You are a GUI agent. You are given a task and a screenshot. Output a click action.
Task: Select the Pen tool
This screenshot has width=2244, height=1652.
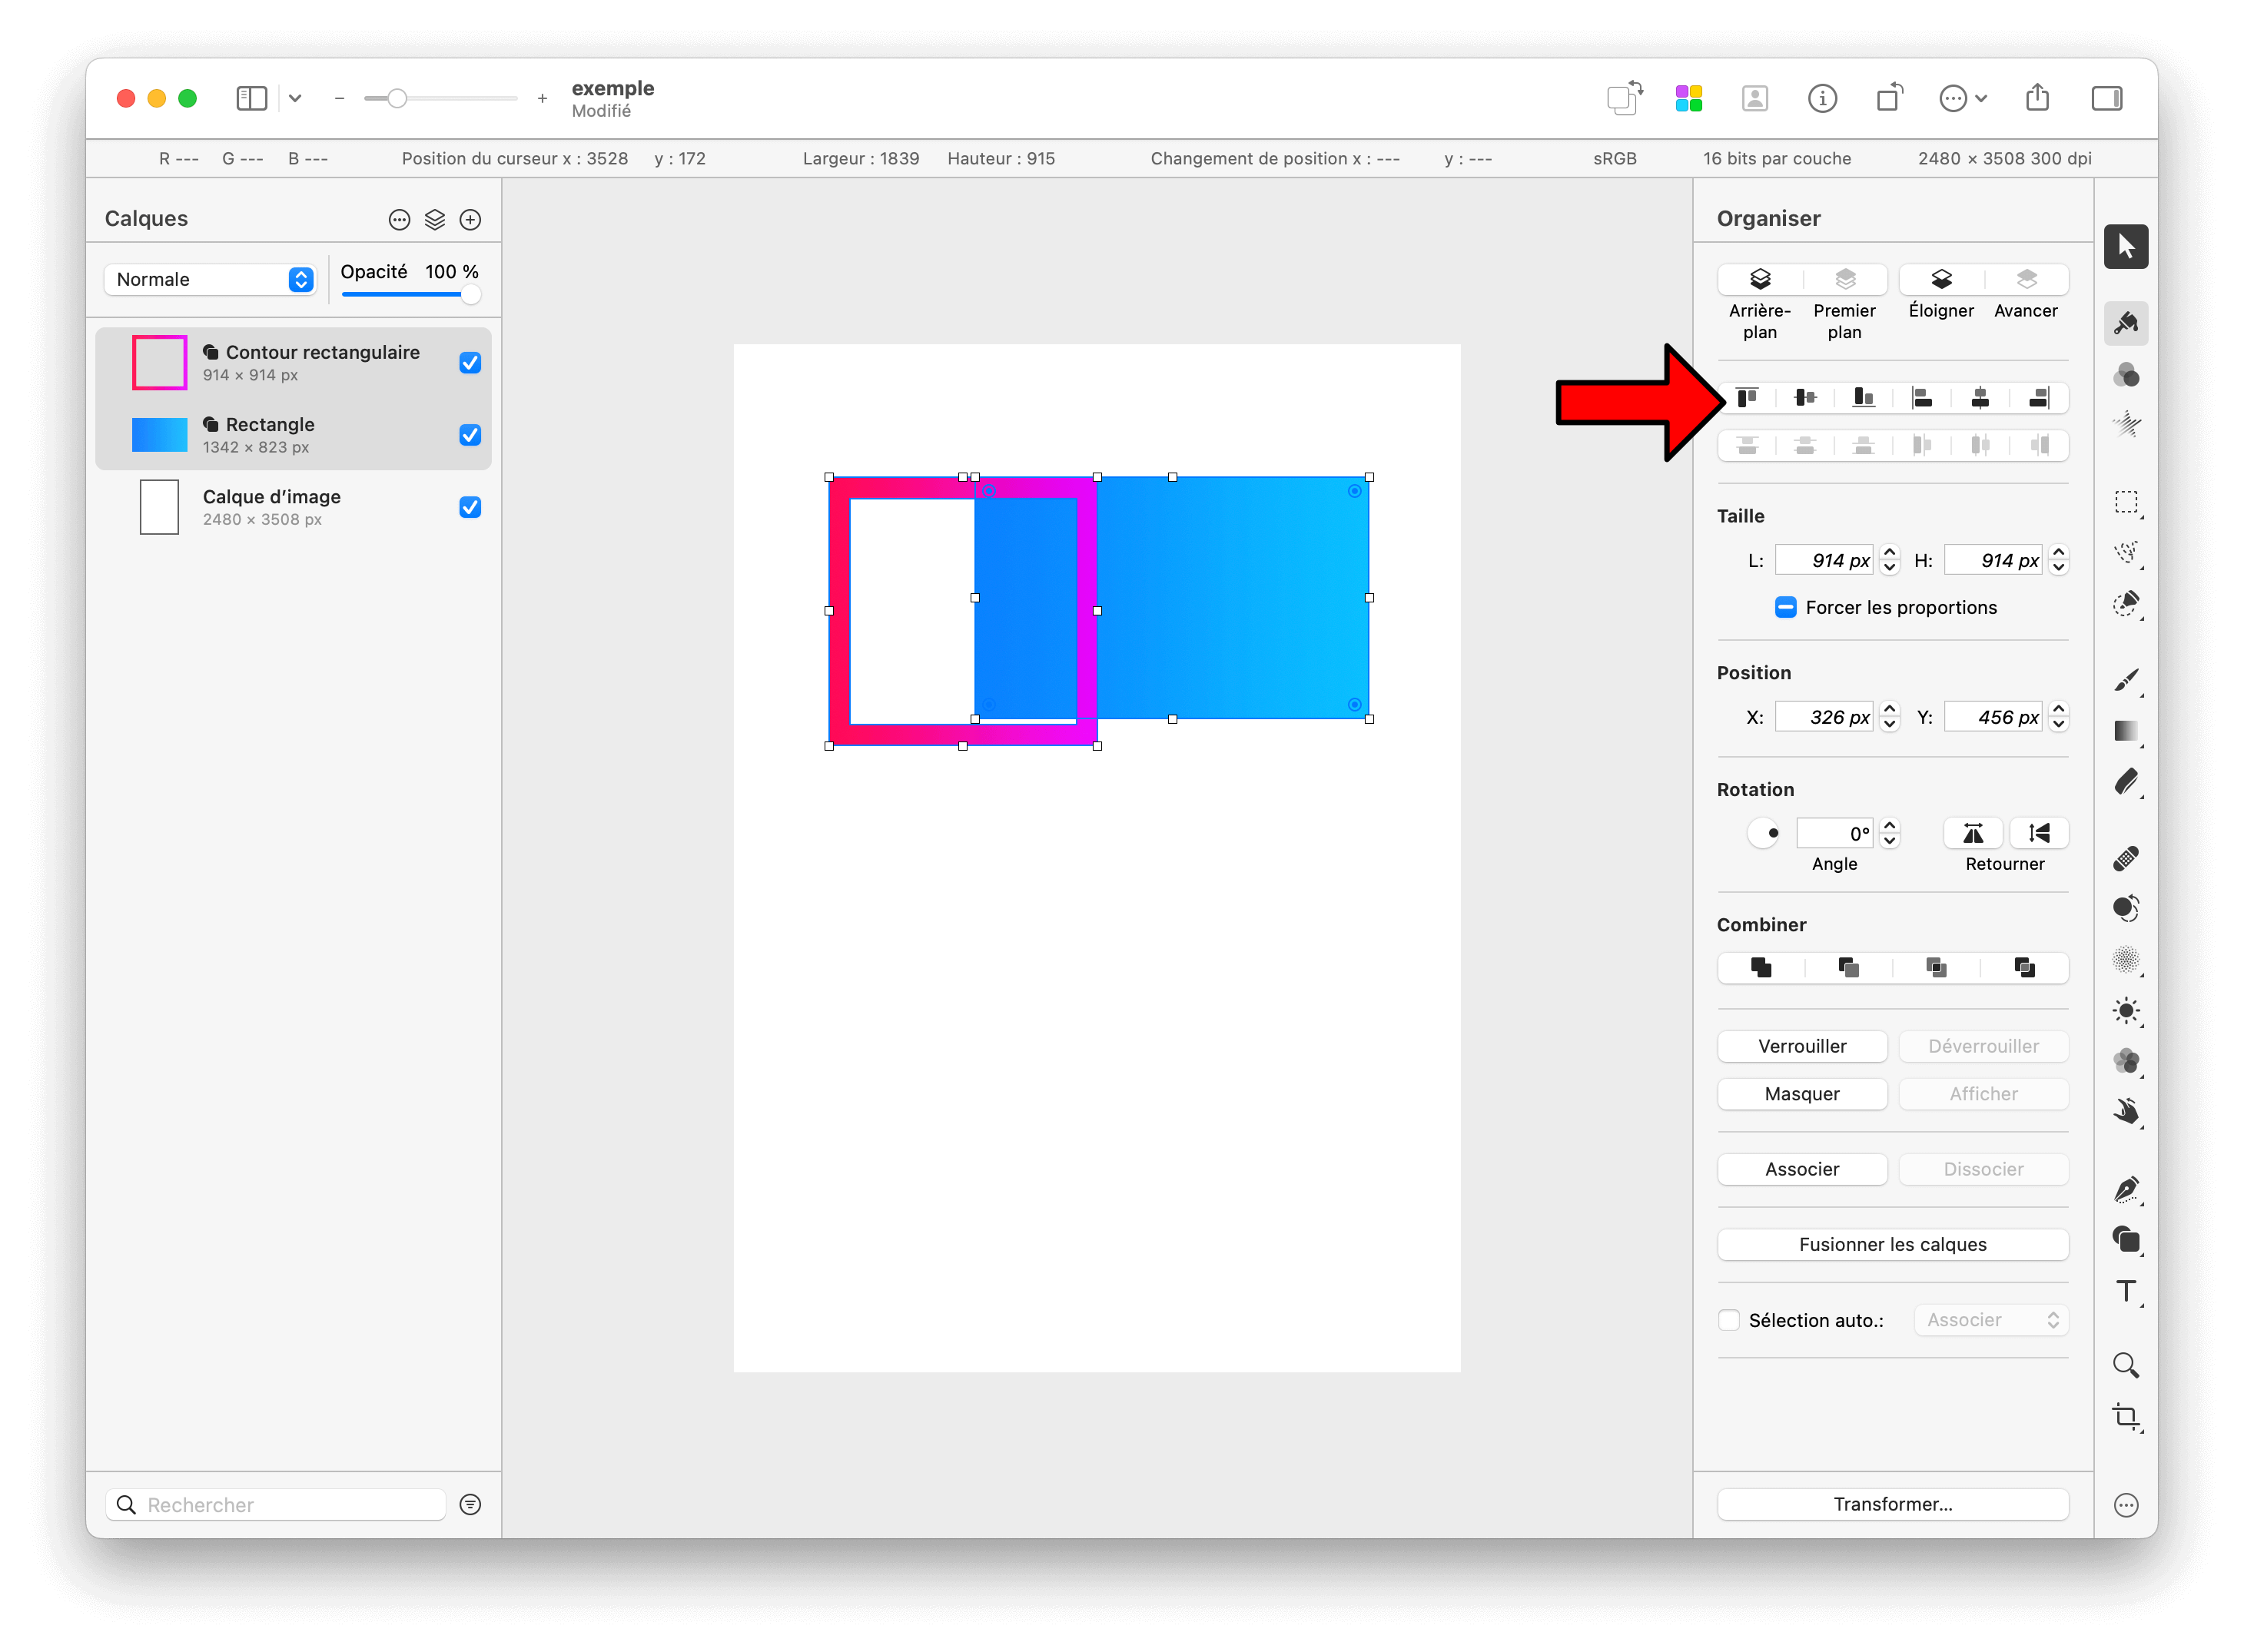pos(2126,1188)
